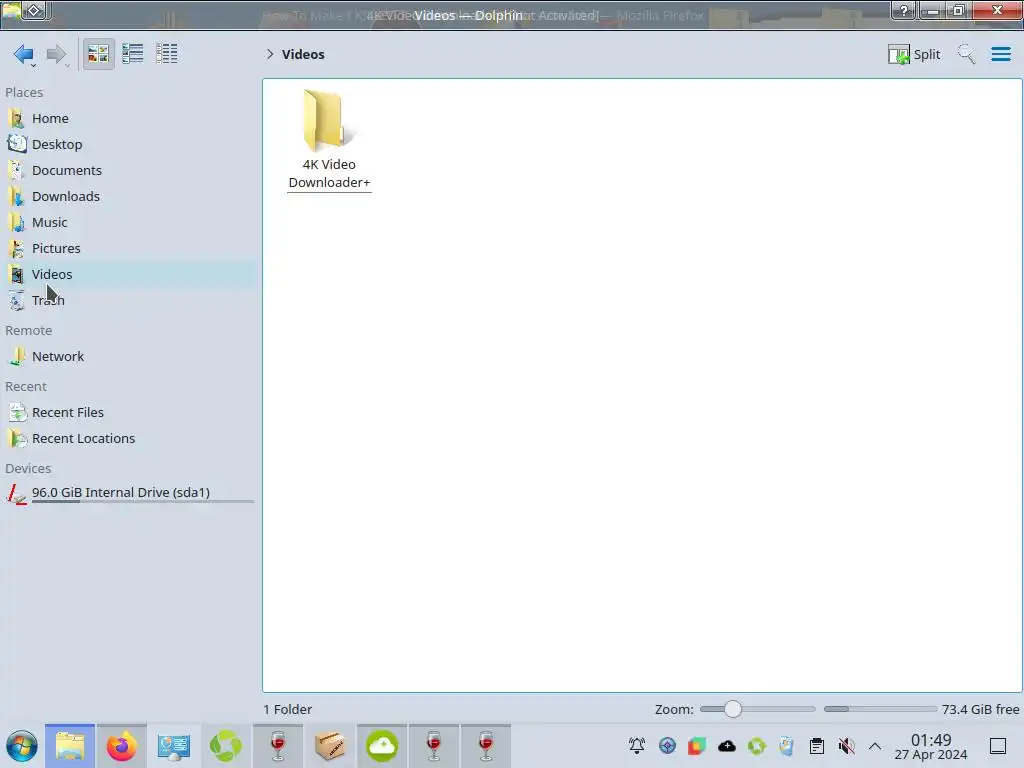Open the black cloud tray icon
This screenshot has width=1024, height=768.
[x=727, y=746]
